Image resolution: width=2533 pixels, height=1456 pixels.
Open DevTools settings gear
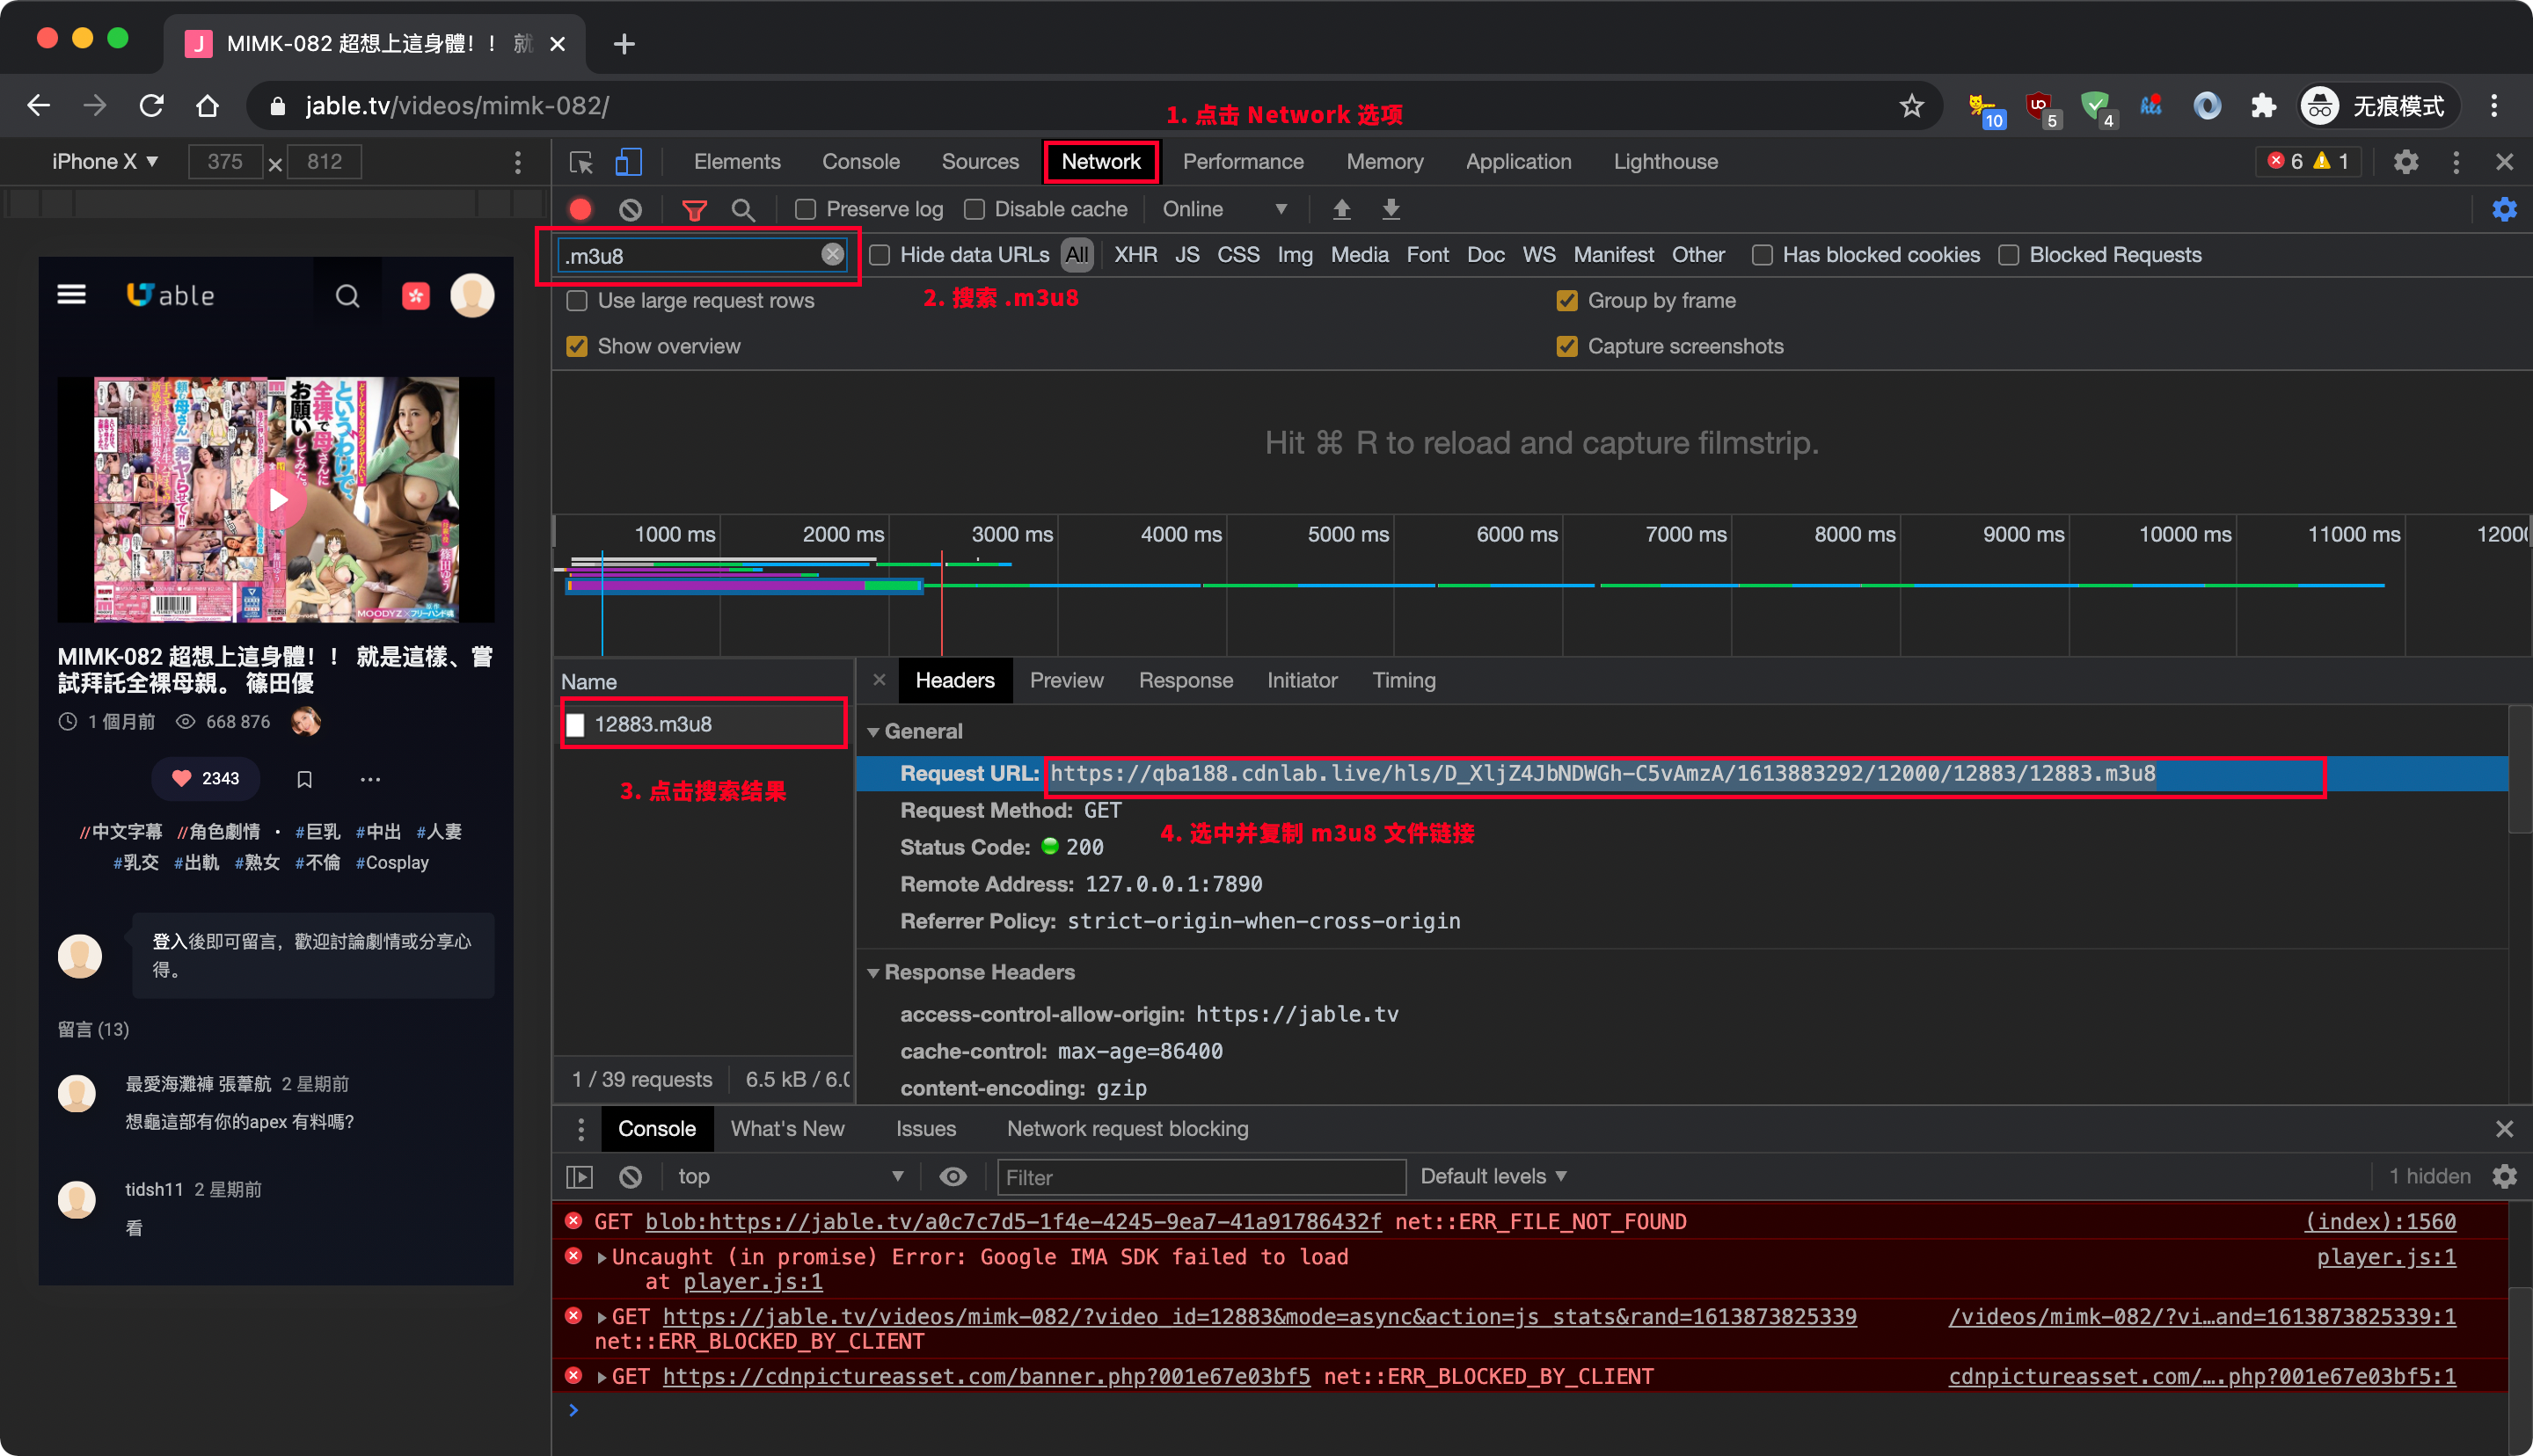tap(2406, 162)
